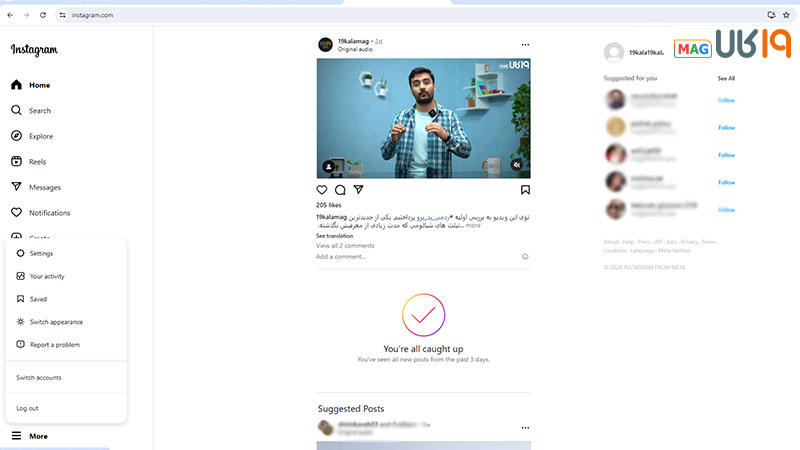Screen dimensions: 800x450
Task: Open the Search item in sidebar
Action: 39,111
